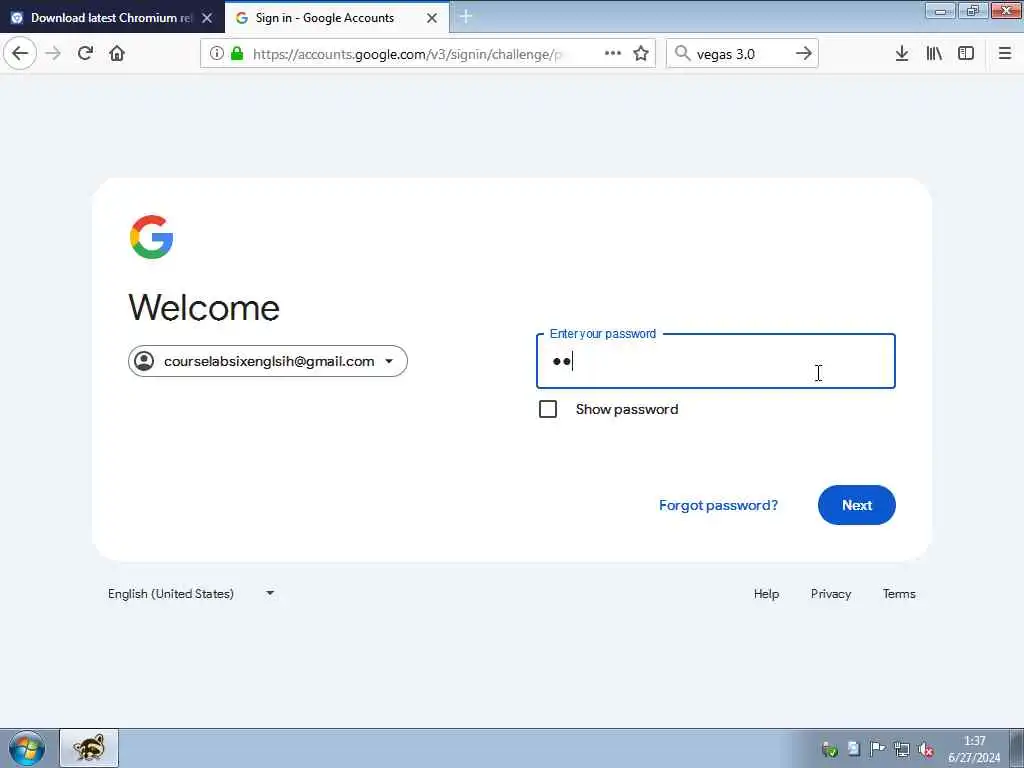Open the Terms link
Screen dimensions: 1024x768
point(899,594)
